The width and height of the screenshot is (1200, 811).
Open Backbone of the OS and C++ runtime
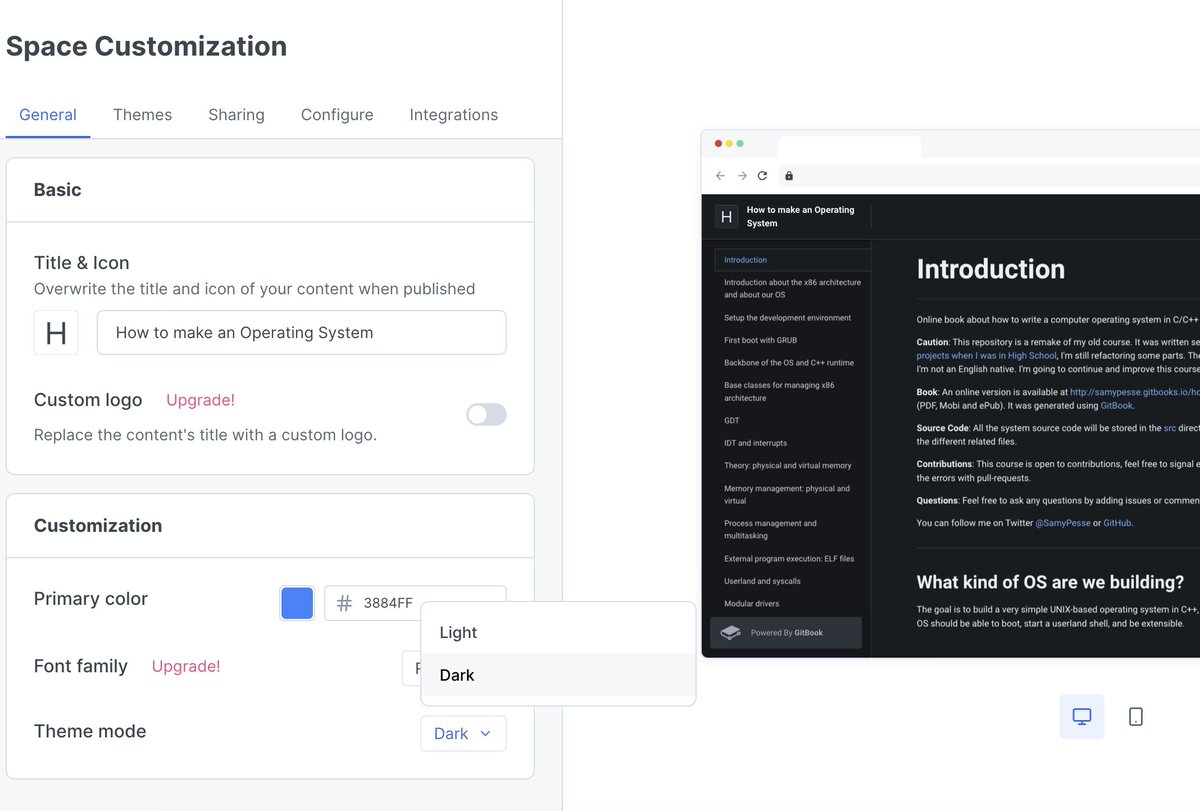(x=789, y=363)
